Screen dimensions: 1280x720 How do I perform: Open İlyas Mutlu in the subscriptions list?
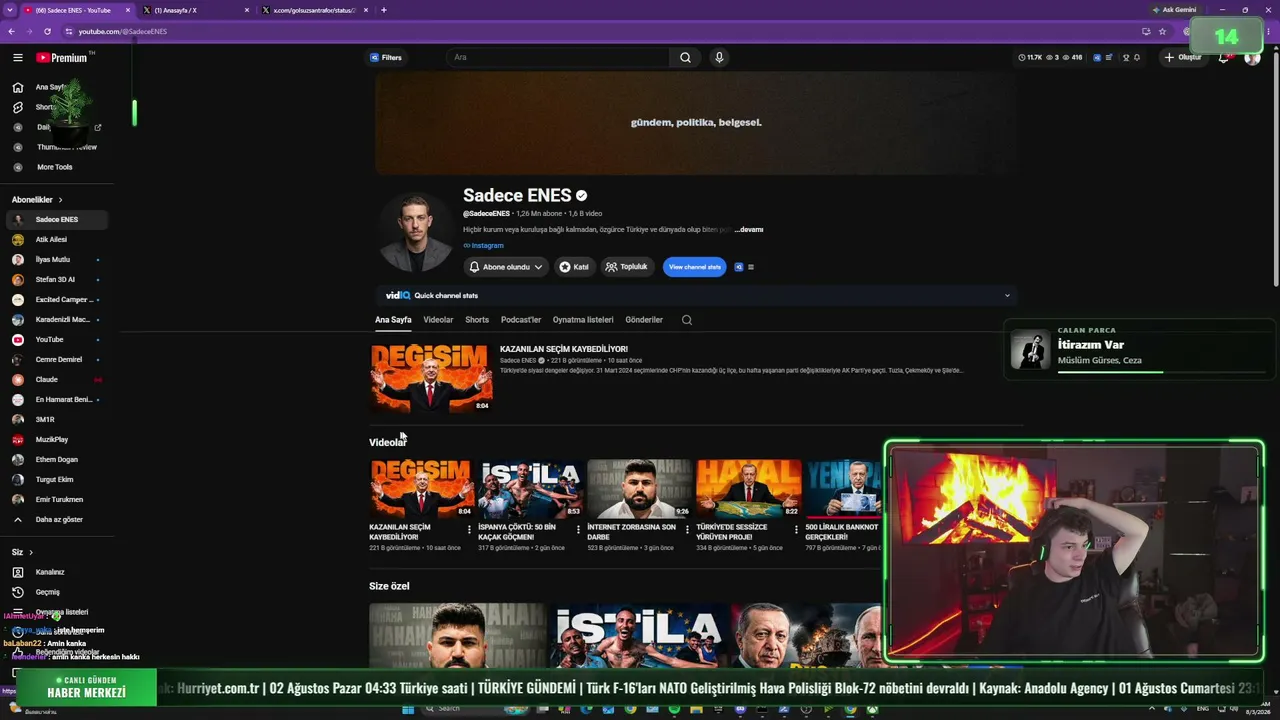57,260
